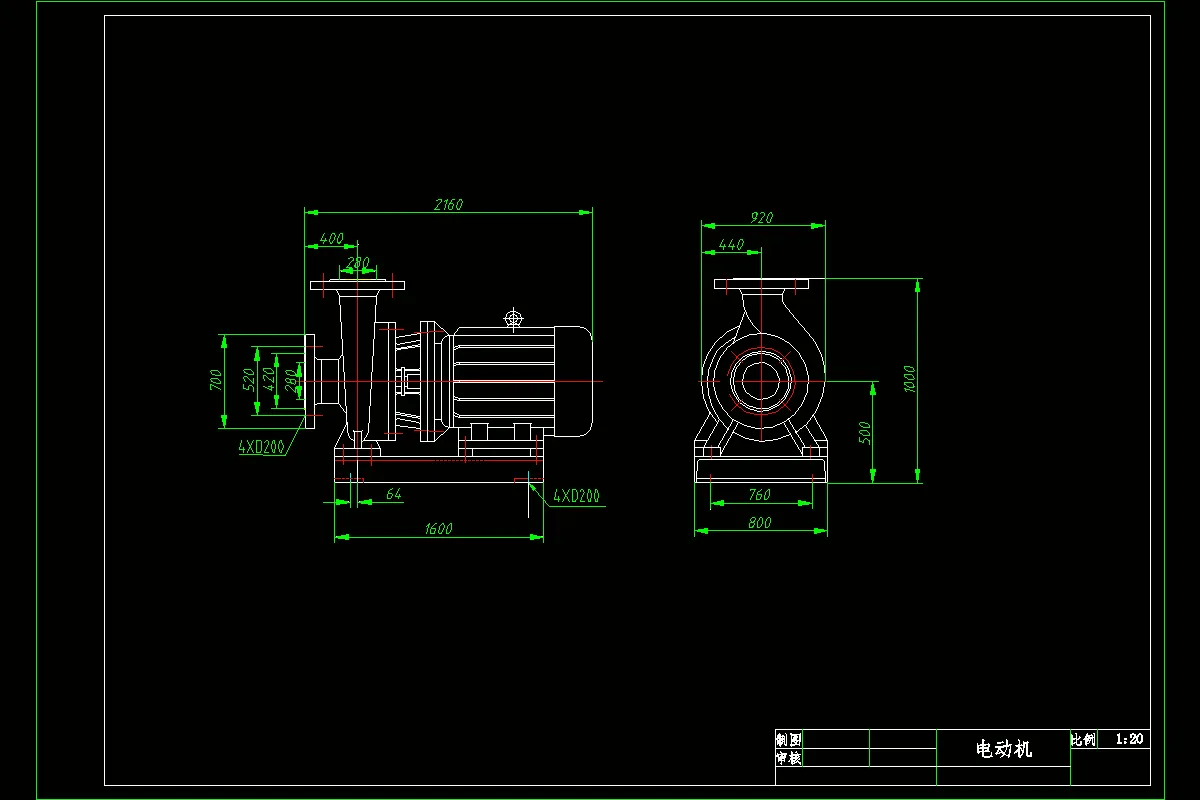Viewport: 1200px width, 800px height.
Task: Select the 4XD200 label below the 700 dimension
Action: (x=261, y=448)
